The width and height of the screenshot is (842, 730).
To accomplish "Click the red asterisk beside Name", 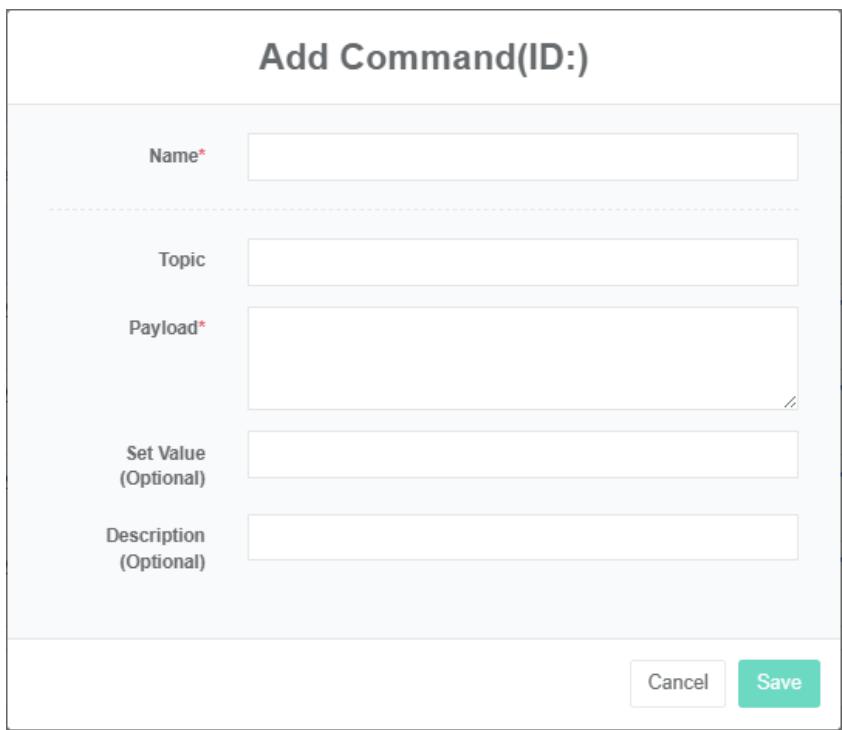I will pos(202,155).
